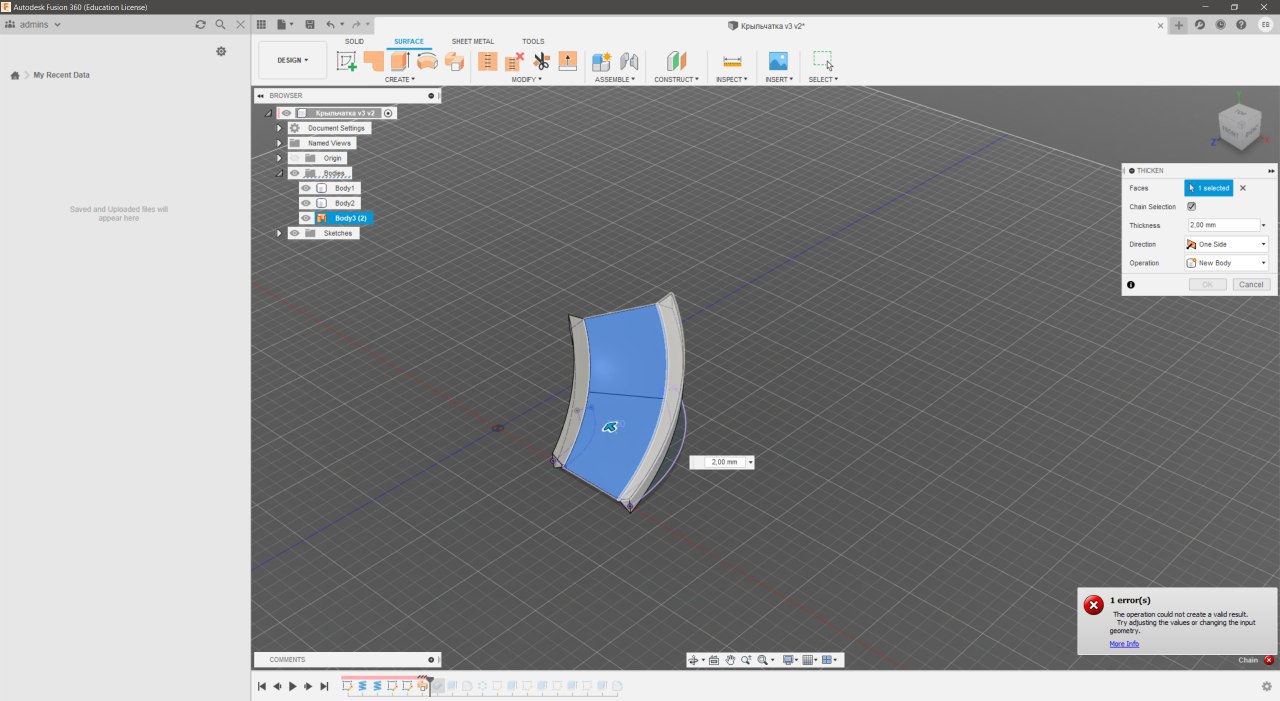
Task: Click the Joint tool icon
Action: pyautogui.click(x=629, y=62)
